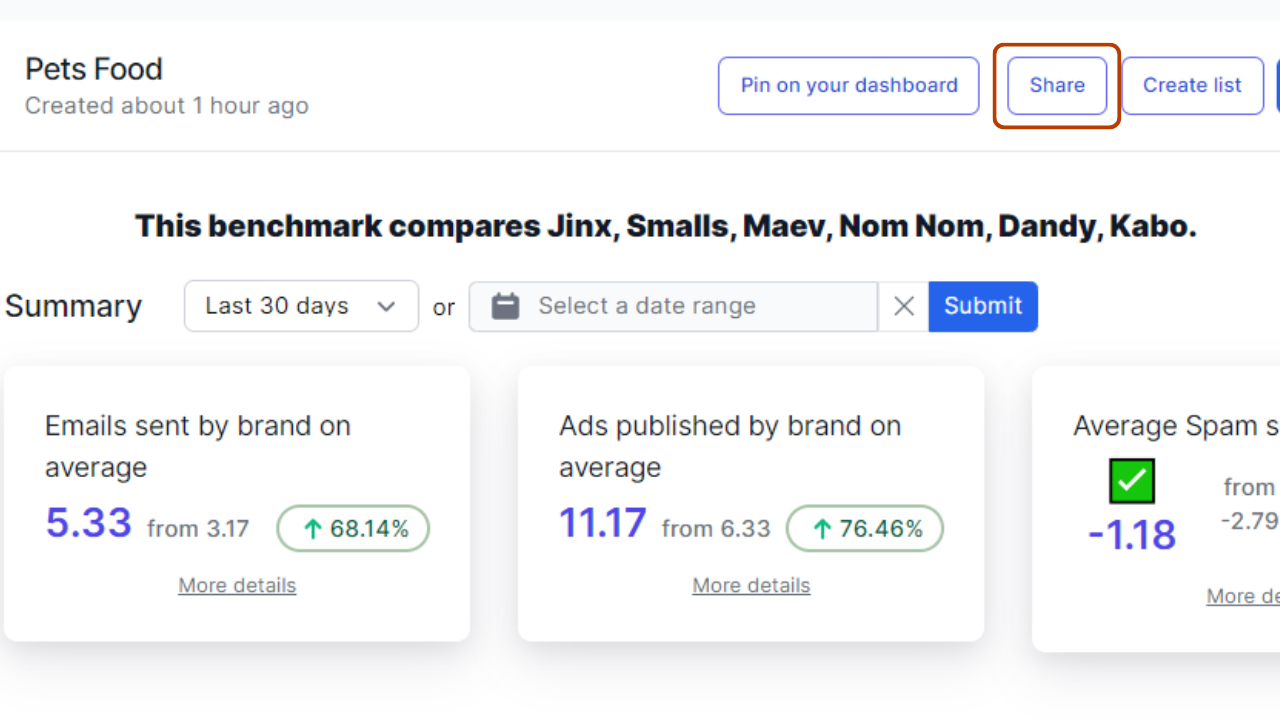This screenshot has height=720, width=1280.
Task: Click the 'Emails sent by brand on average' label
Action: pos(198,446)
